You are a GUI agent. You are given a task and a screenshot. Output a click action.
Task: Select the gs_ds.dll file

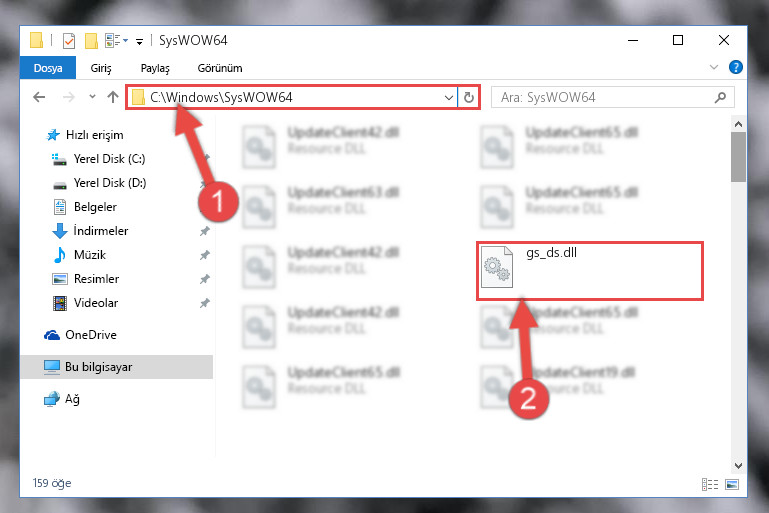pyautogui.click(x=590, y=270)
